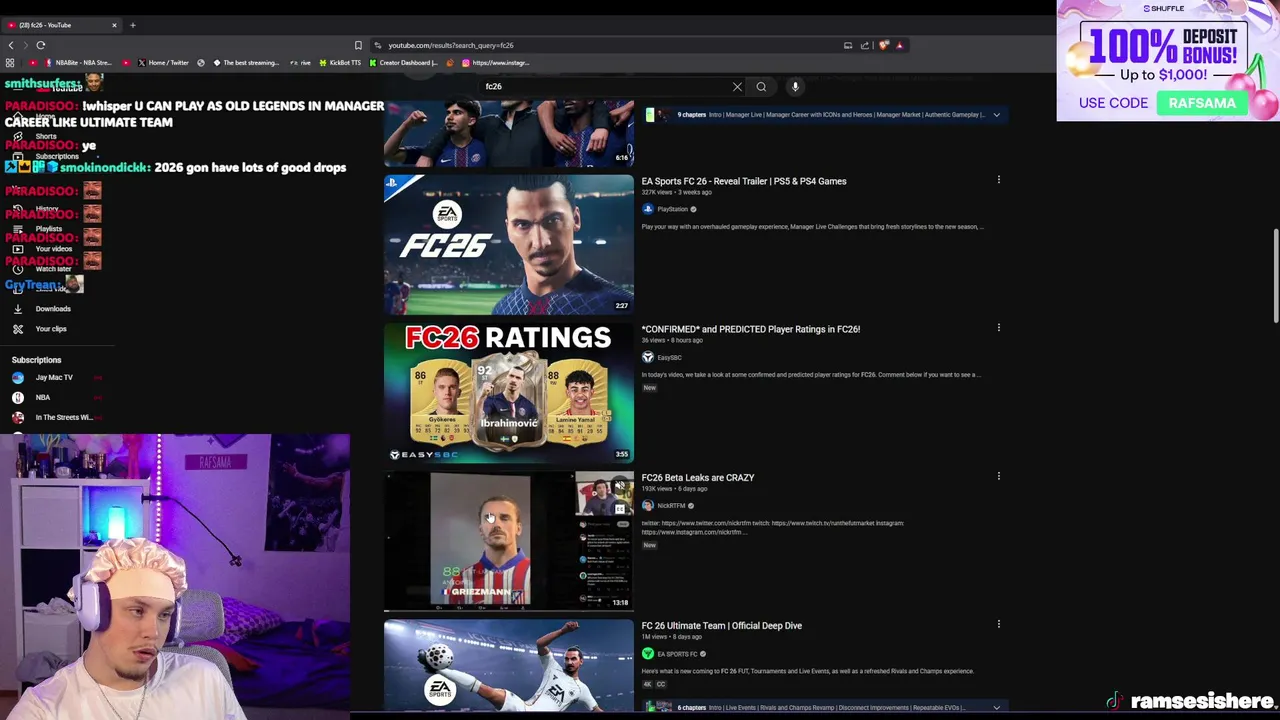Open In The Streets subscription
1280x720 pixels.
(x=63, y=418)
